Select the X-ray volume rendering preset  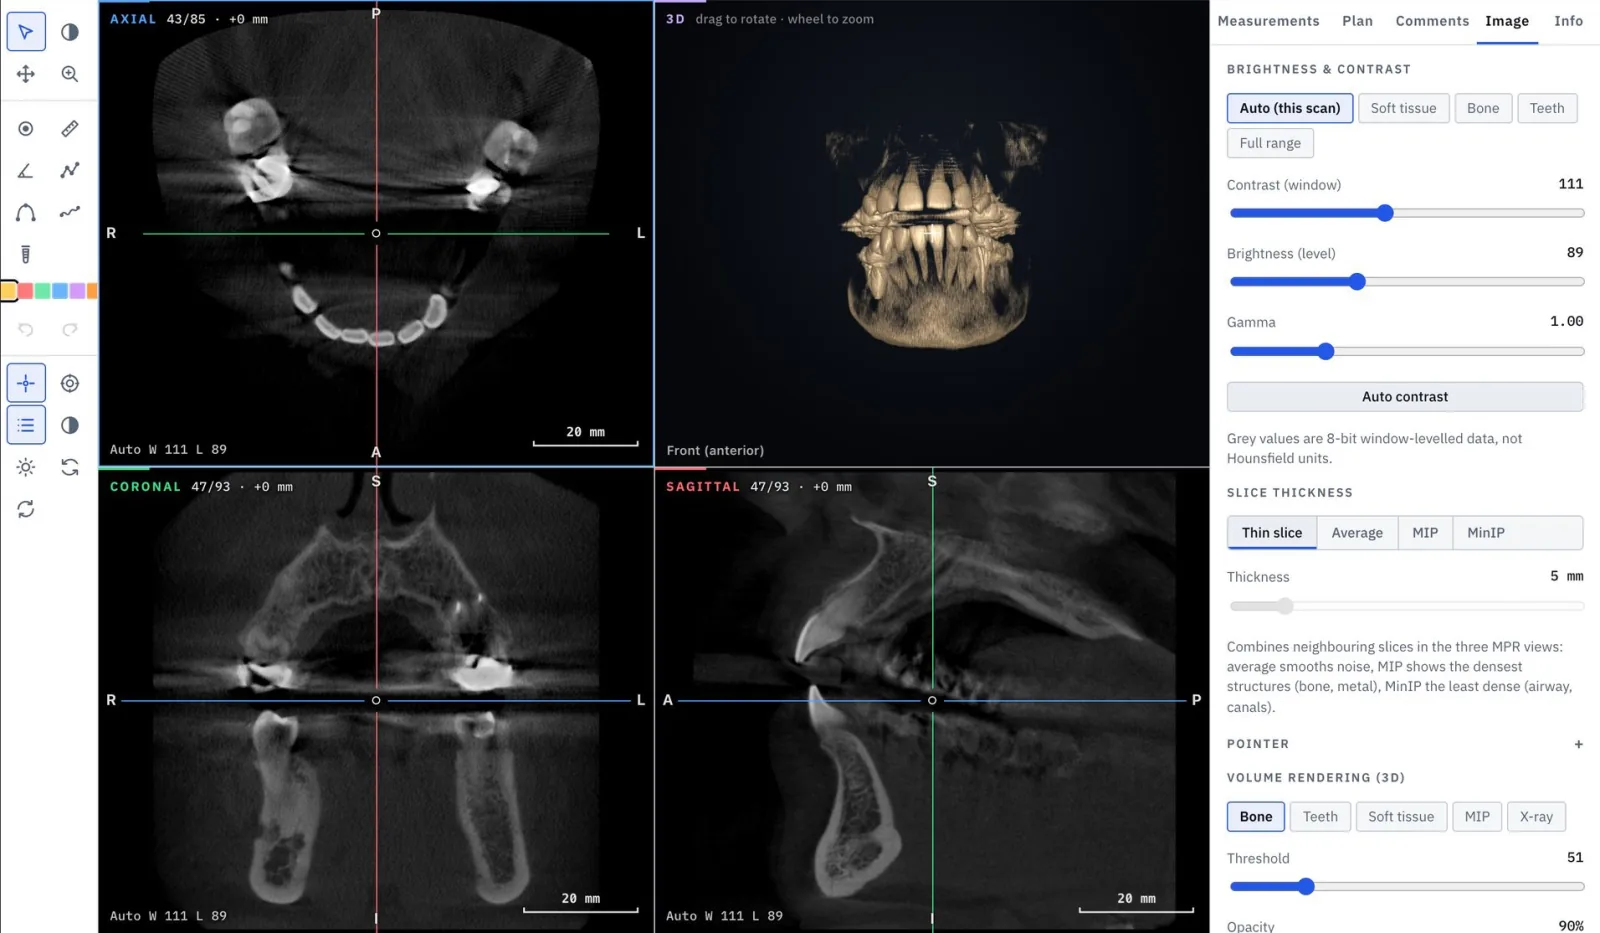point(1536,817)
